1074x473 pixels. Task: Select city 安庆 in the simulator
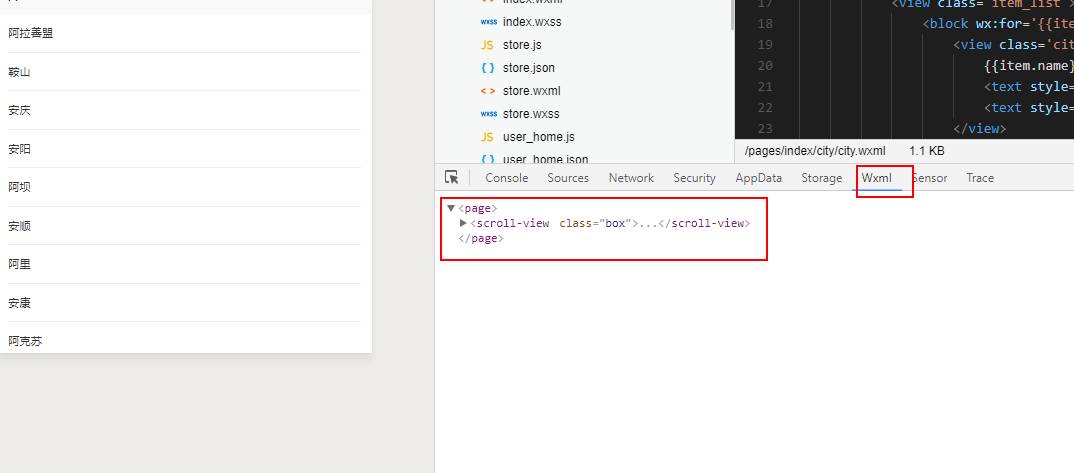[19, 110]
